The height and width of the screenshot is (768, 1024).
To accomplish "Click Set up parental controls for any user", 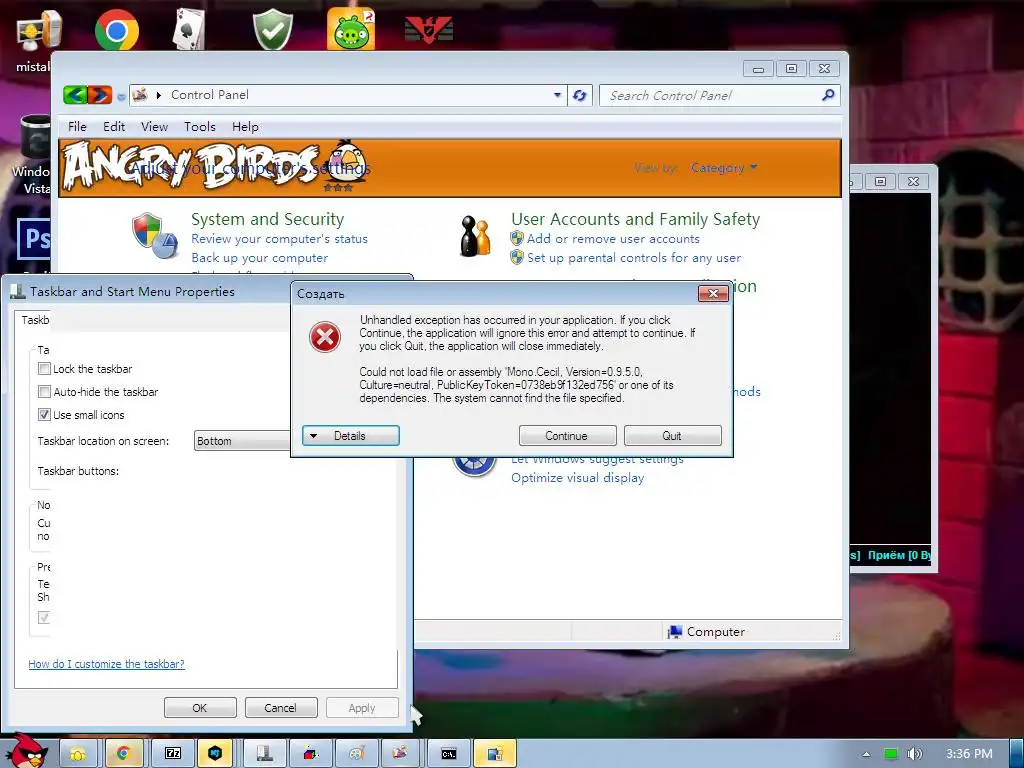I will [633, 258].
